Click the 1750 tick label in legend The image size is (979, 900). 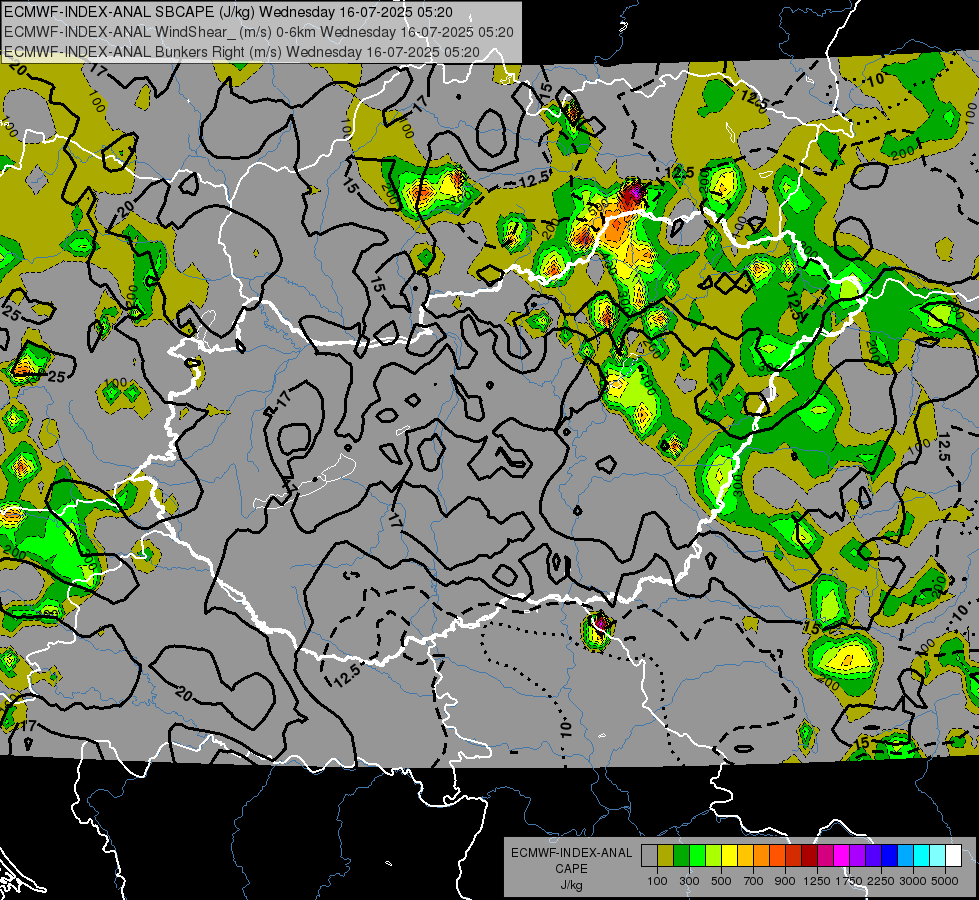point(850,881)
